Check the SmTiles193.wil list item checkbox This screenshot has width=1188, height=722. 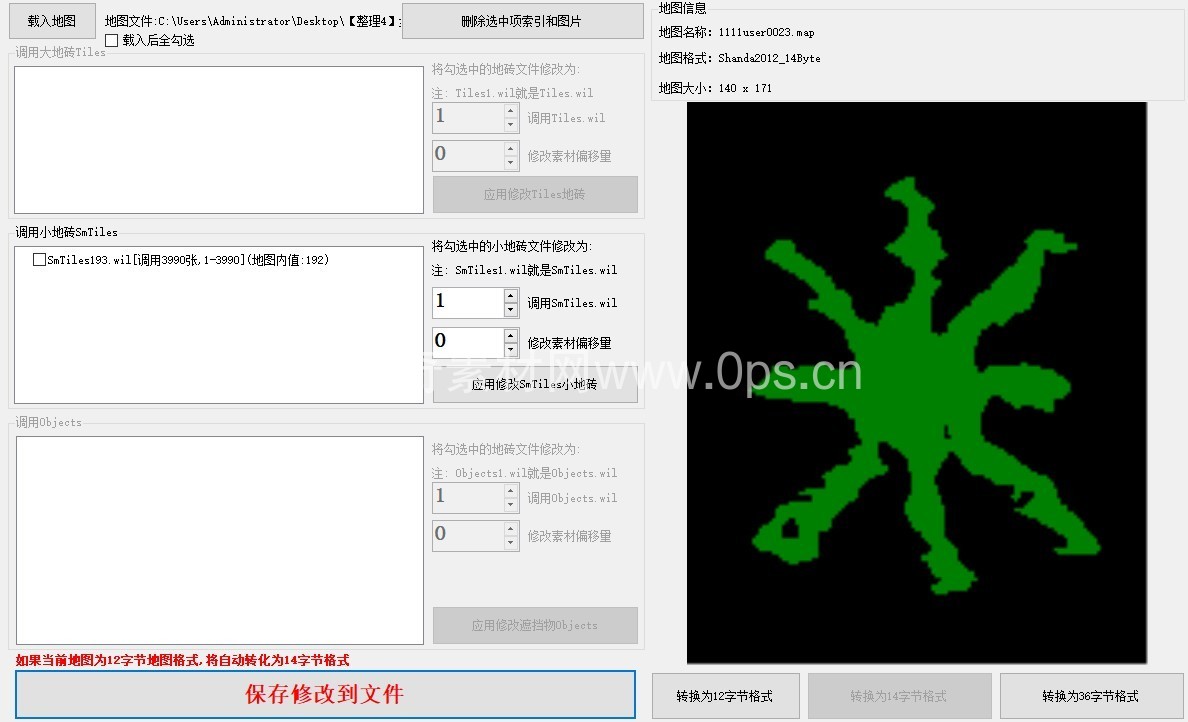(39, 260)
